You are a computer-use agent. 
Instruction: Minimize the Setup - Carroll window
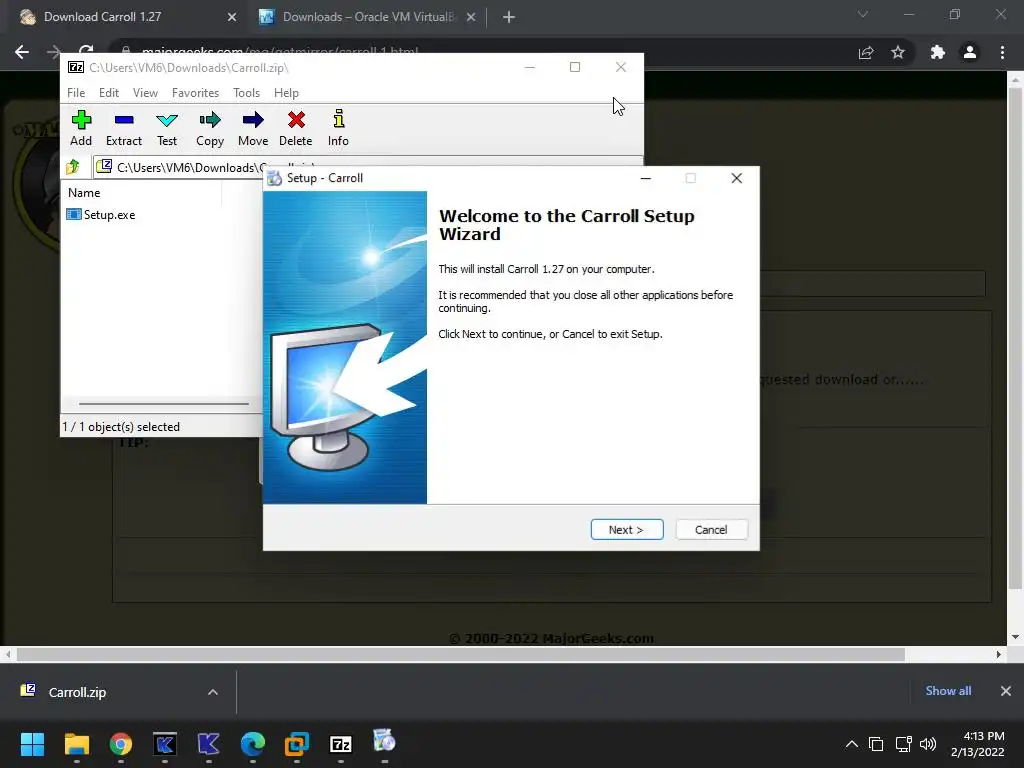point(646,178)
